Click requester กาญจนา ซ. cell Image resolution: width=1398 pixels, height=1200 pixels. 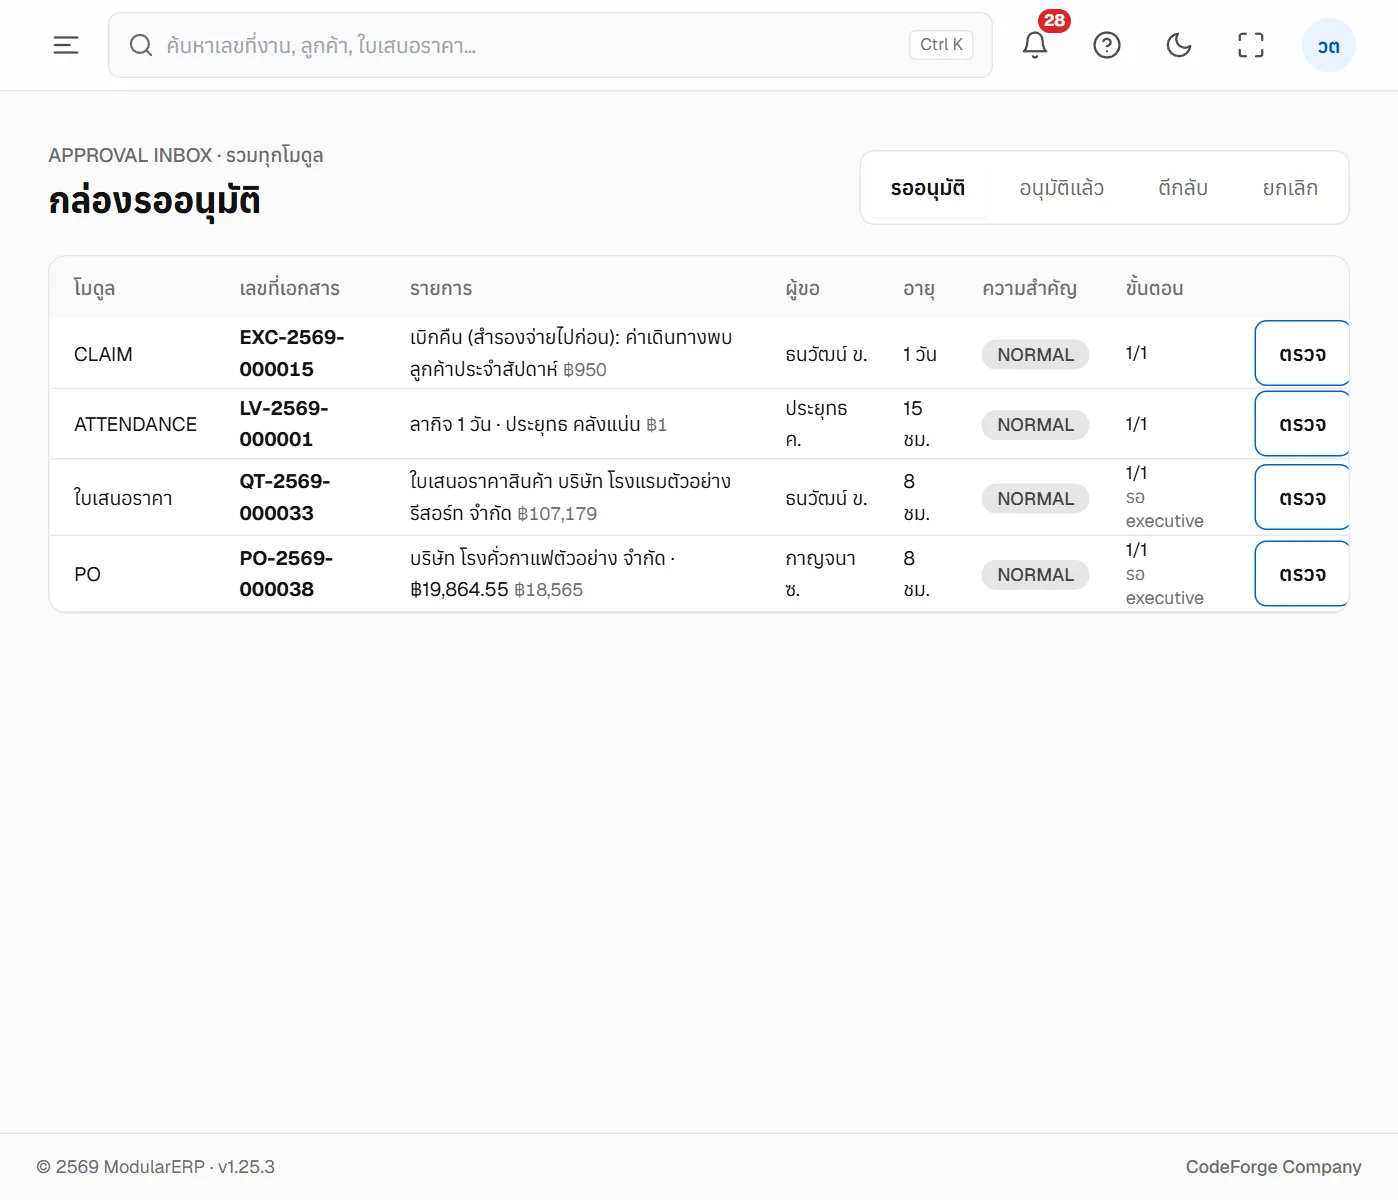821,574
